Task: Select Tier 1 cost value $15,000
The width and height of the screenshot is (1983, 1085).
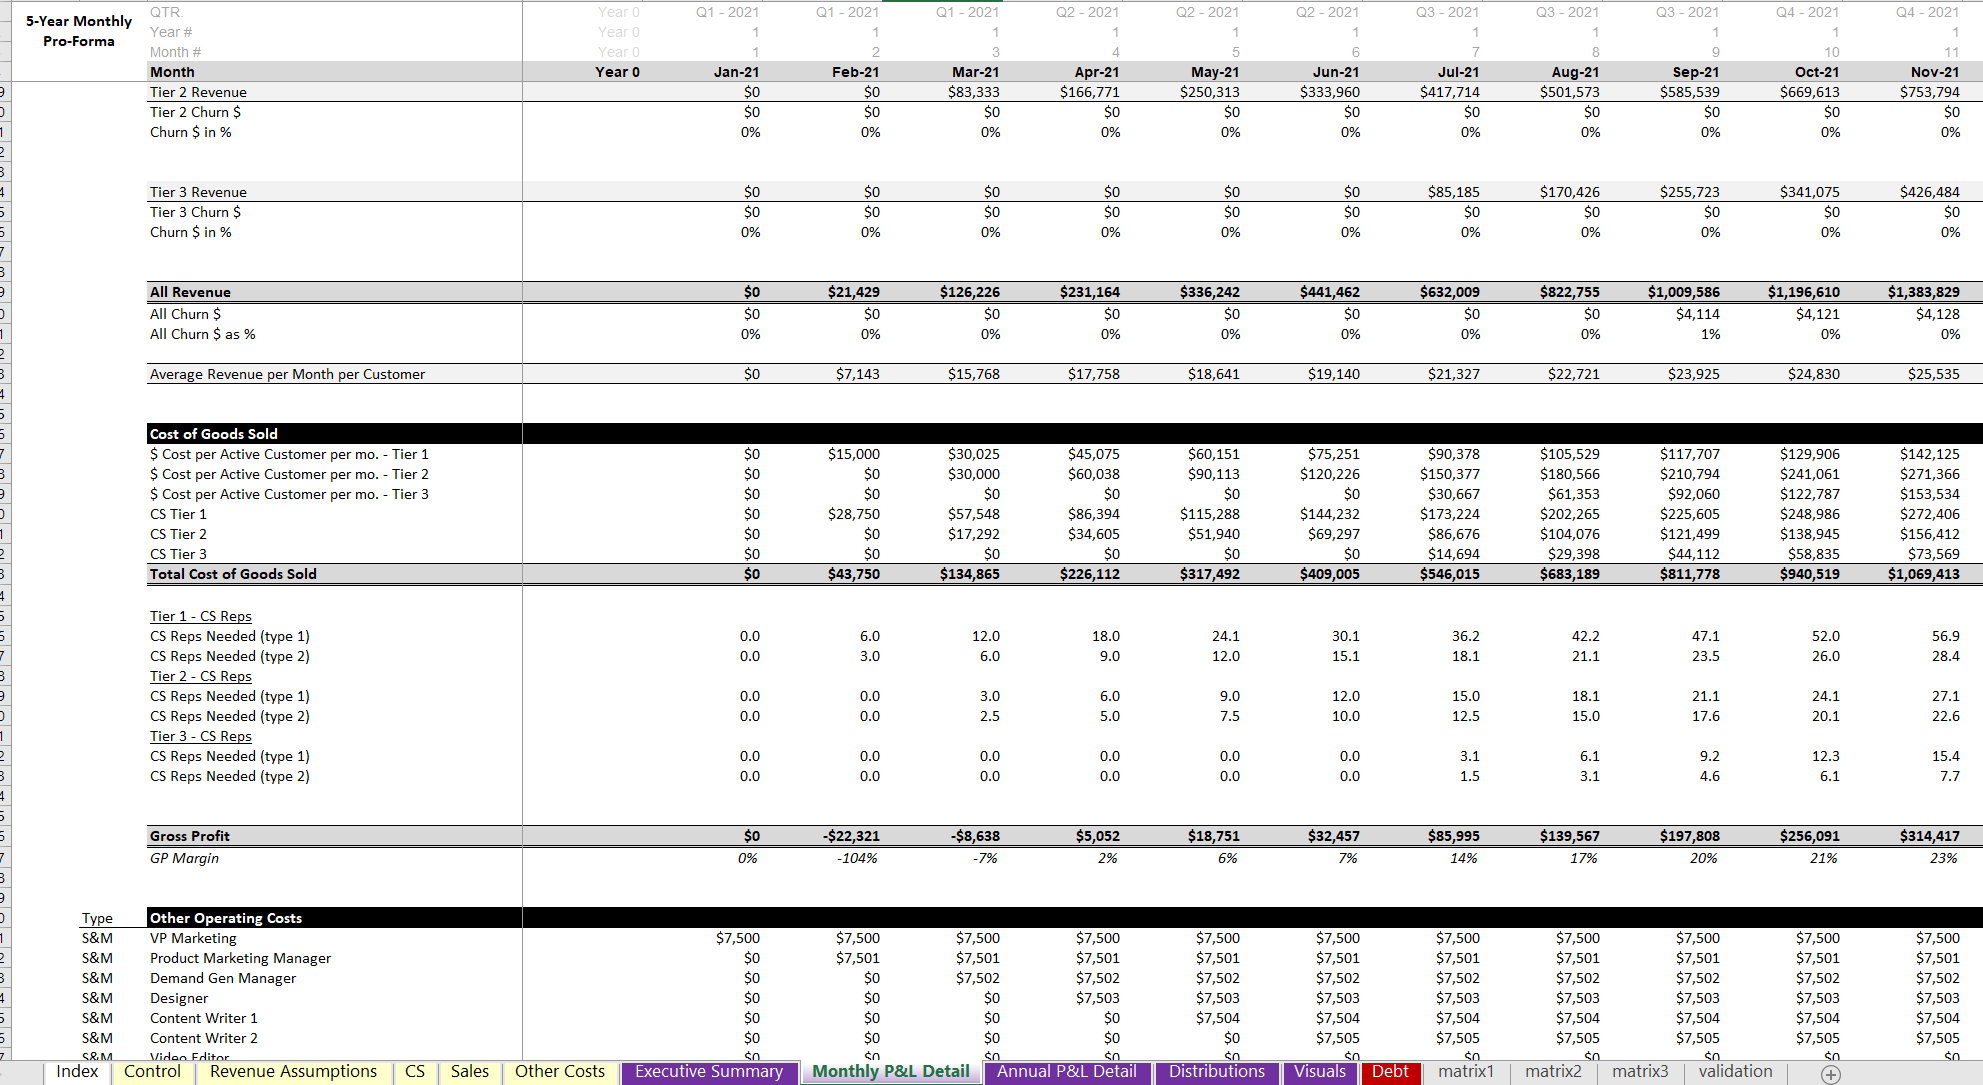Action: pos(853,454)
